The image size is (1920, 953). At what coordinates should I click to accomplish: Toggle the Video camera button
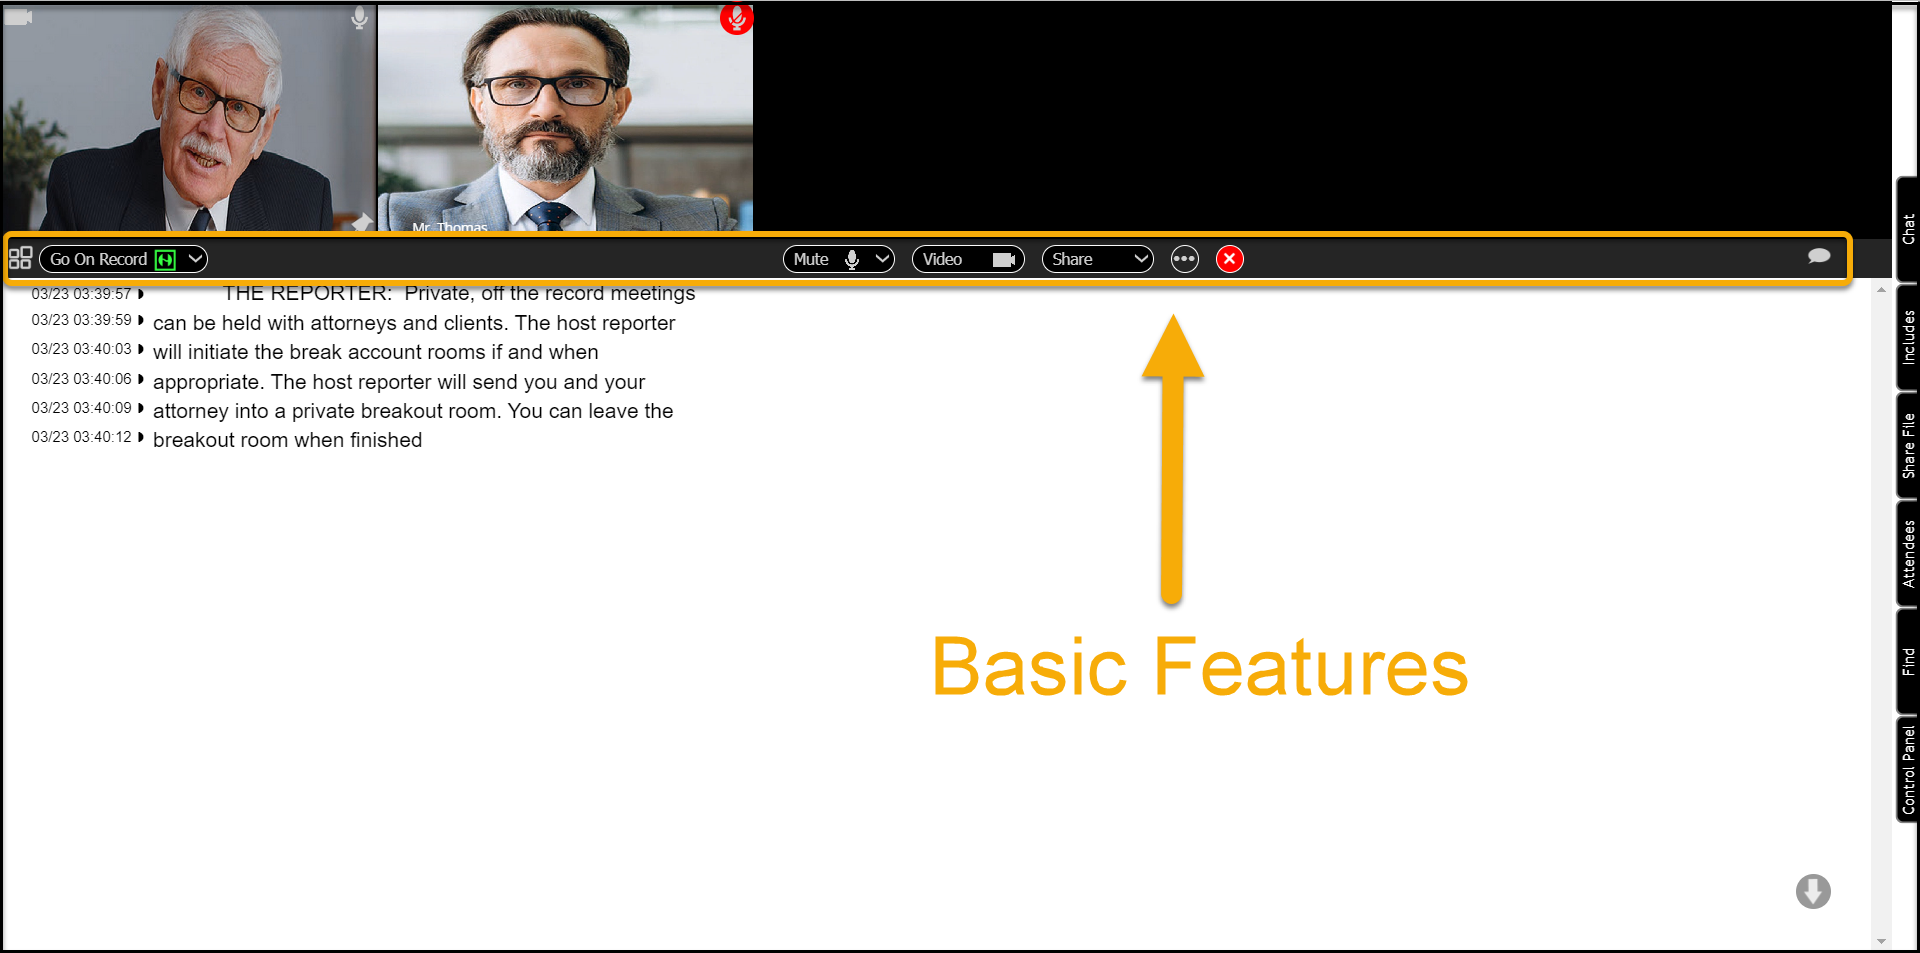click(967, 259)
